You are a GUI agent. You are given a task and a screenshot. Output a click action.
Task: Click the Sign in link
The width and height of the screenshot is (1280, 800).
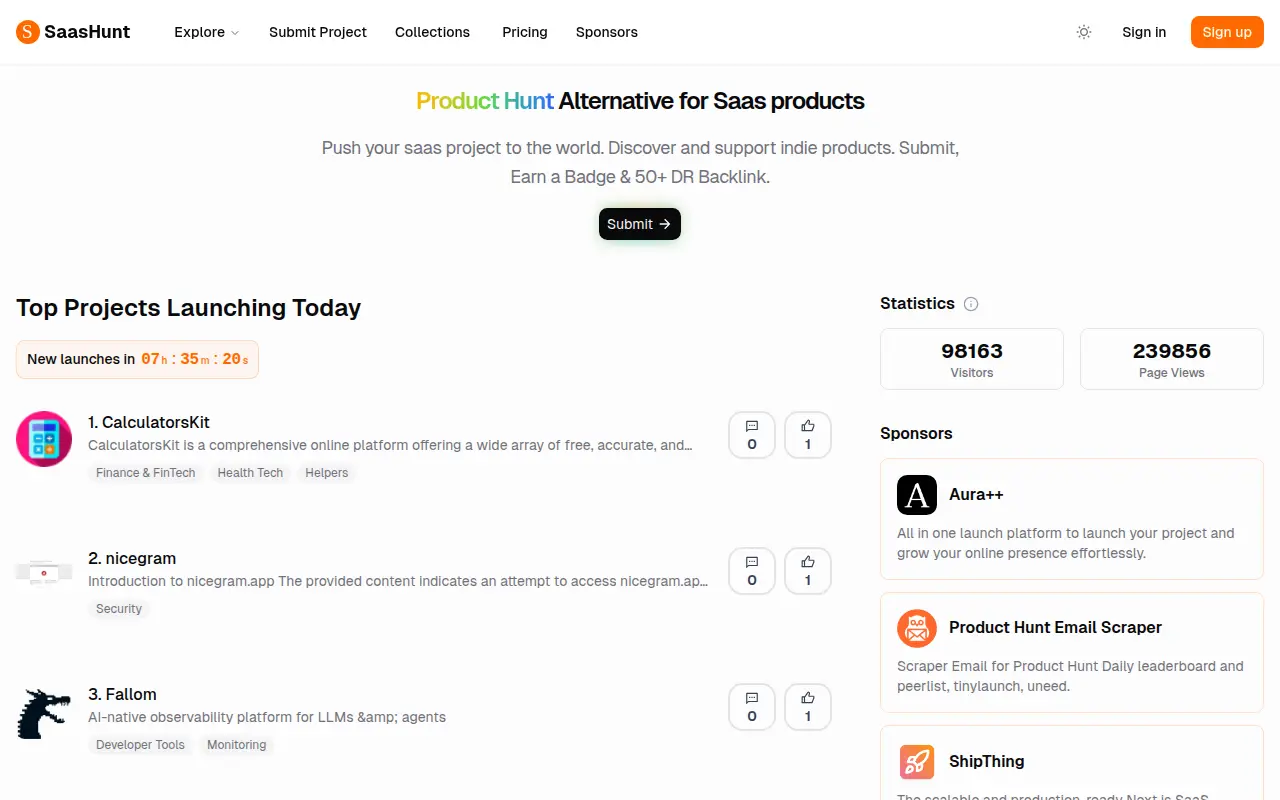1144,32
